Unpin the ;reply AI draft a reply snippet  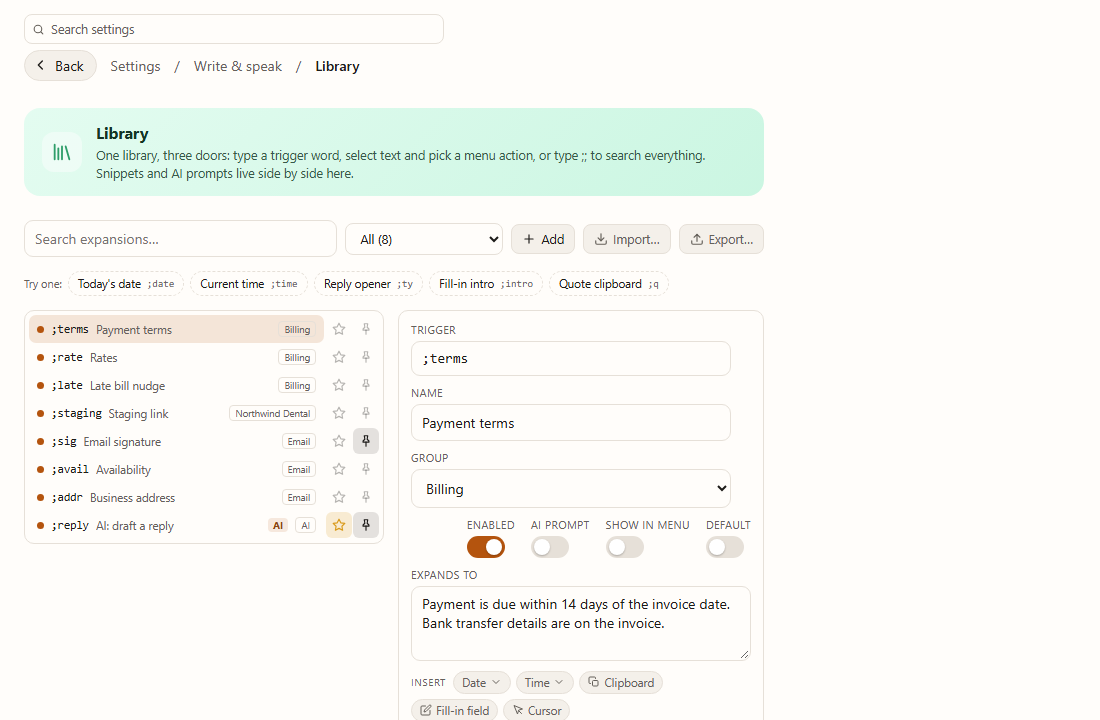(365, 526)
